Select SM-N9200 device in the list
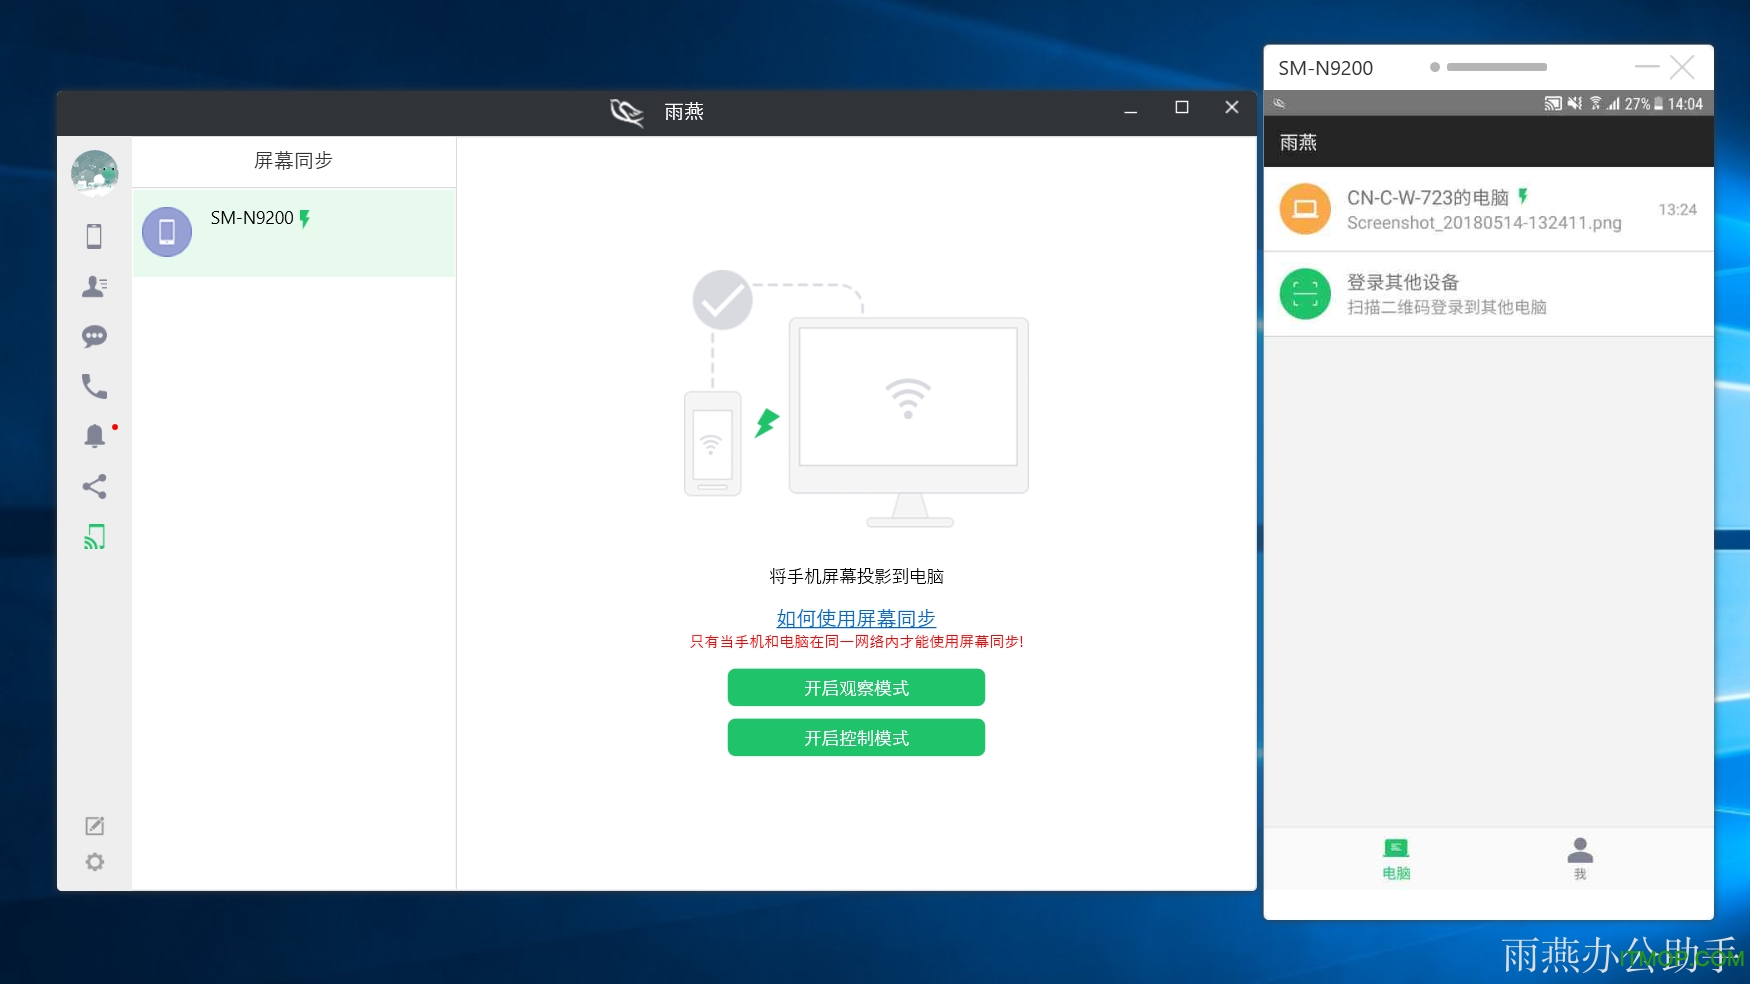Image resolution: width=1750 pixels, height=984 pixels. point(293,232)
